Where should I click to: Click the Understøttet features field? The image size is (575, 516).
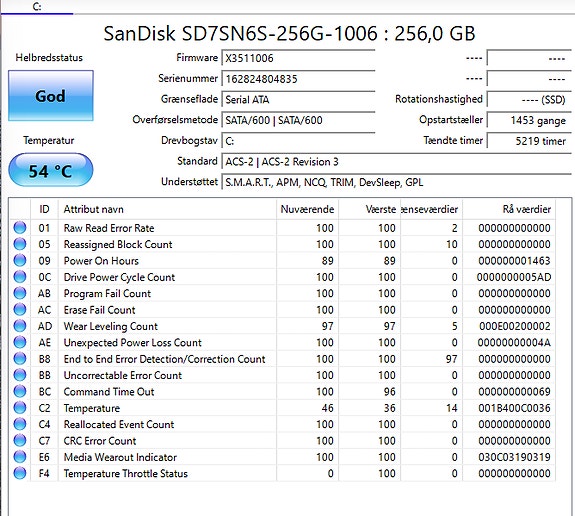(396, 182)
